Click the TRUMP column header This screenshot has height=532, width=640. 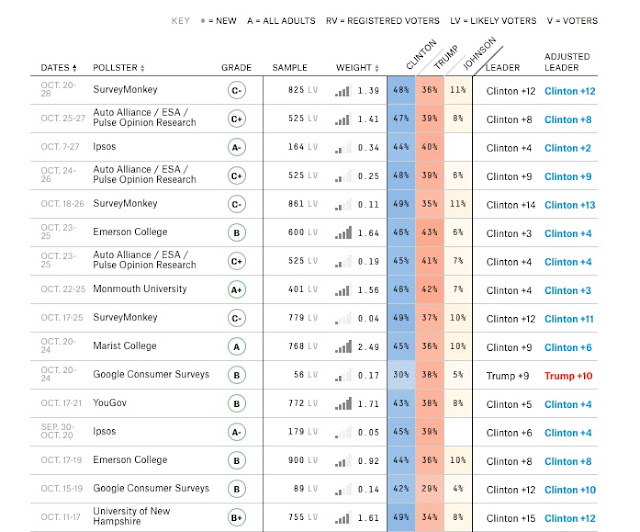(x=446, y=57)
